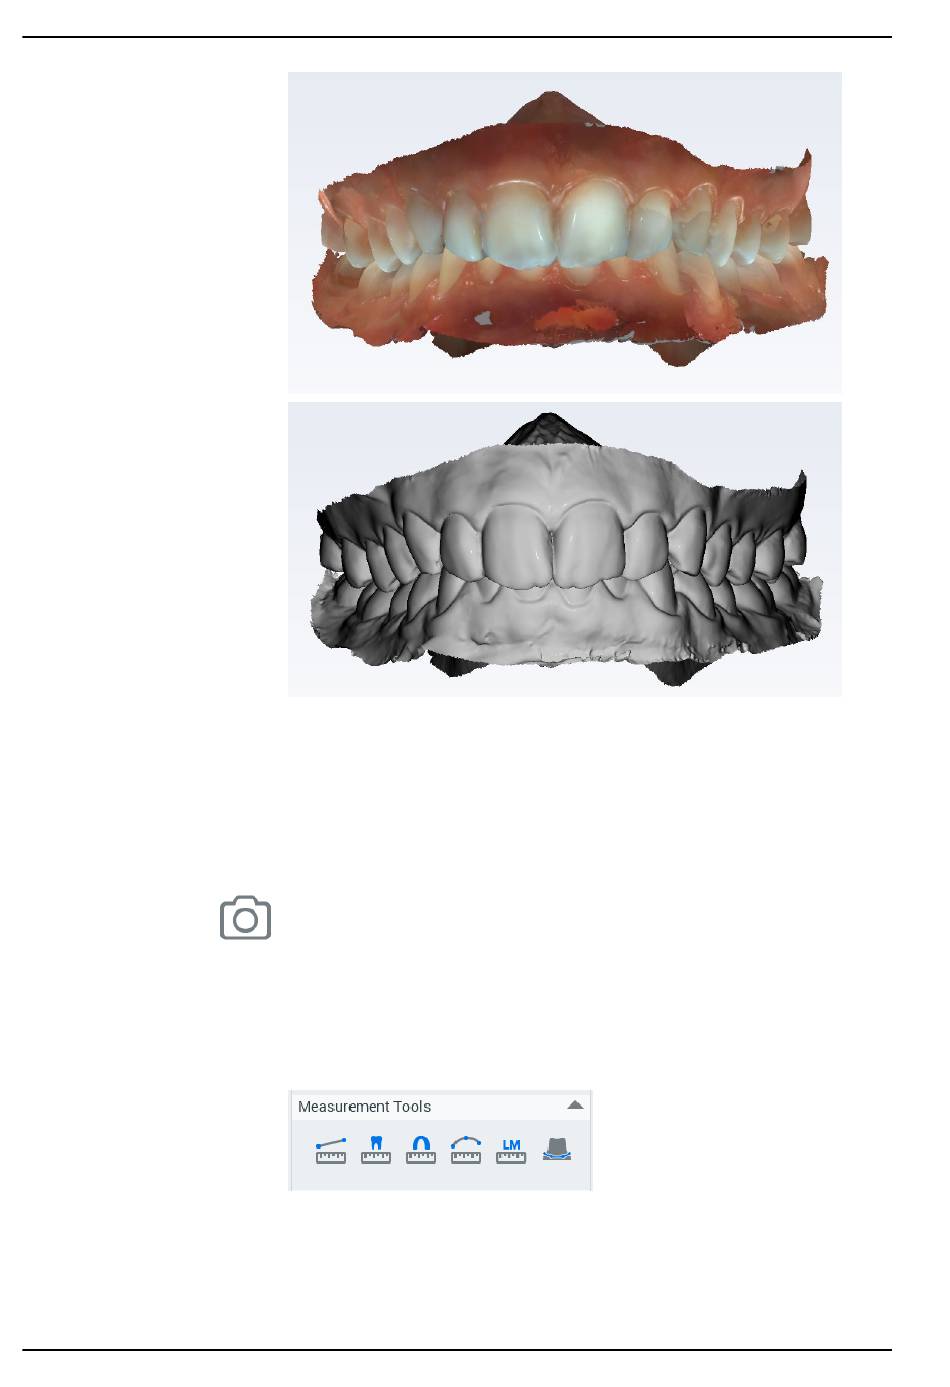Viewport: 950px width, 1387px height.
Task: Collapse the Measurement Tools panel
Action: click(575, 1105)
